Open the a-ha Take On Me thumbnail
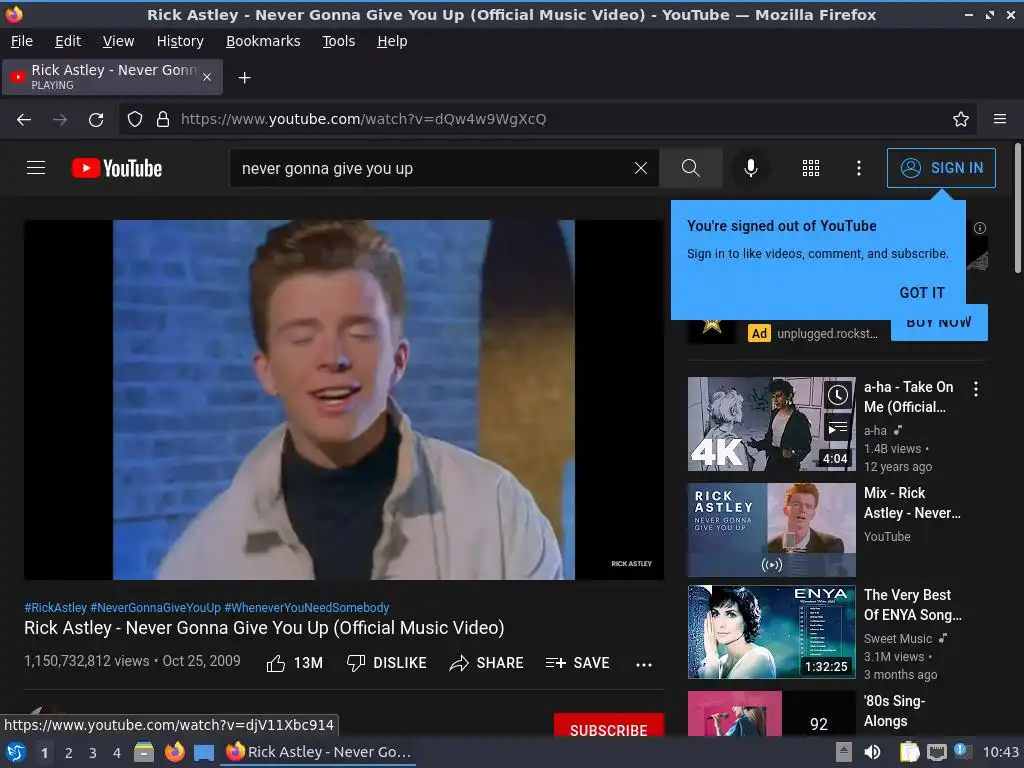Image resolution: width=1024 pixels, height=768 pixels. [x=771, y=424]
